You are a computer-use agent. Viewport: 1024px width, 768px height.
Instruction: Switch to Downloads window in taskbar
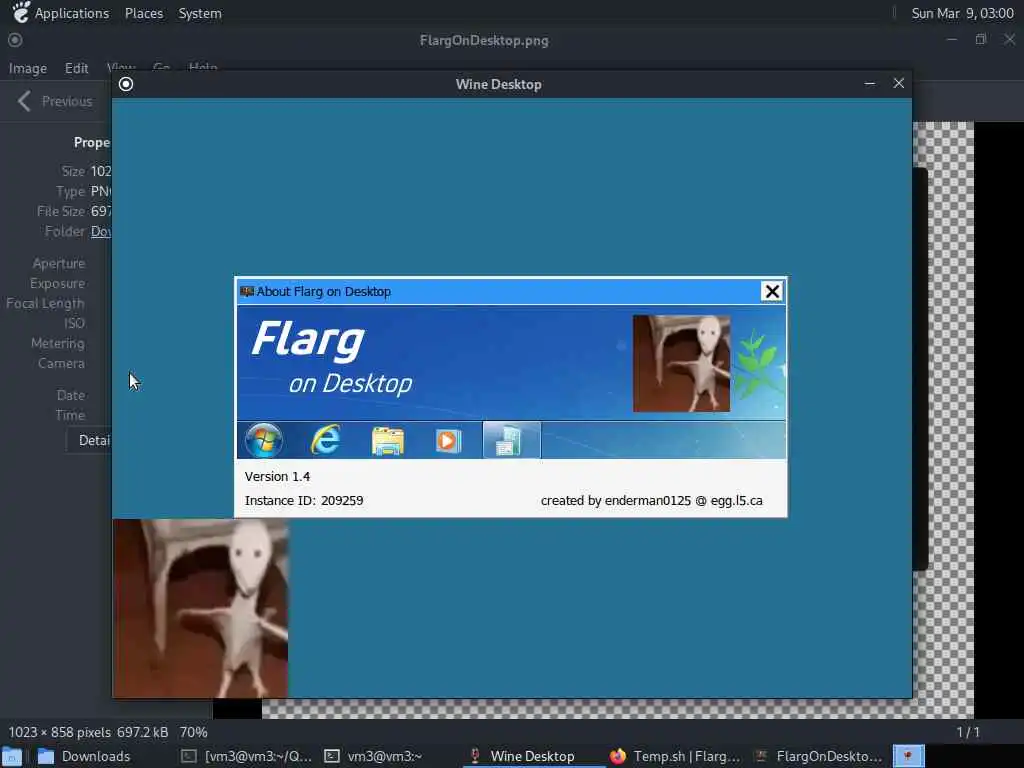pos(84,756)
